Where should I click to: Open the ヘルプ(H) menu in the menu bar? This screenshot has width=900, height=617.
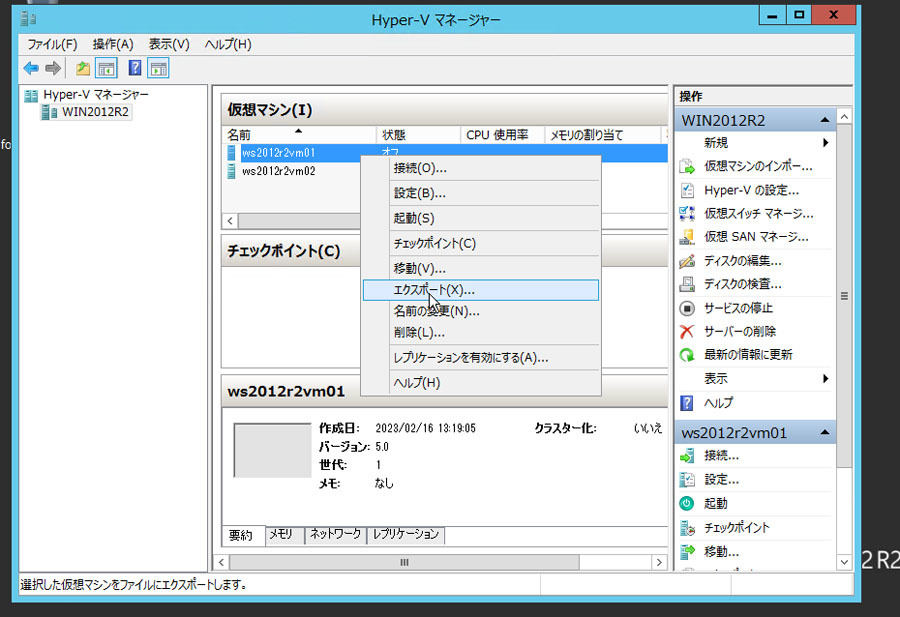click(x=228, y=44)
